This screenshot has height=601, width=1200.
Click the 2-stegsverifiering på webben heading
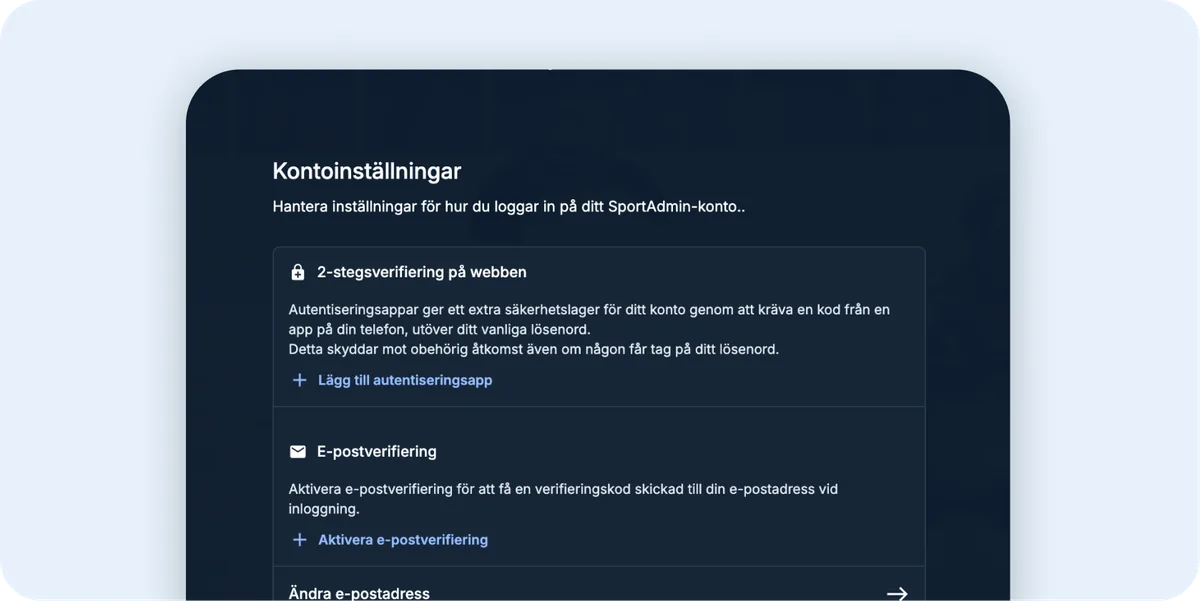(x=422, y=272)
